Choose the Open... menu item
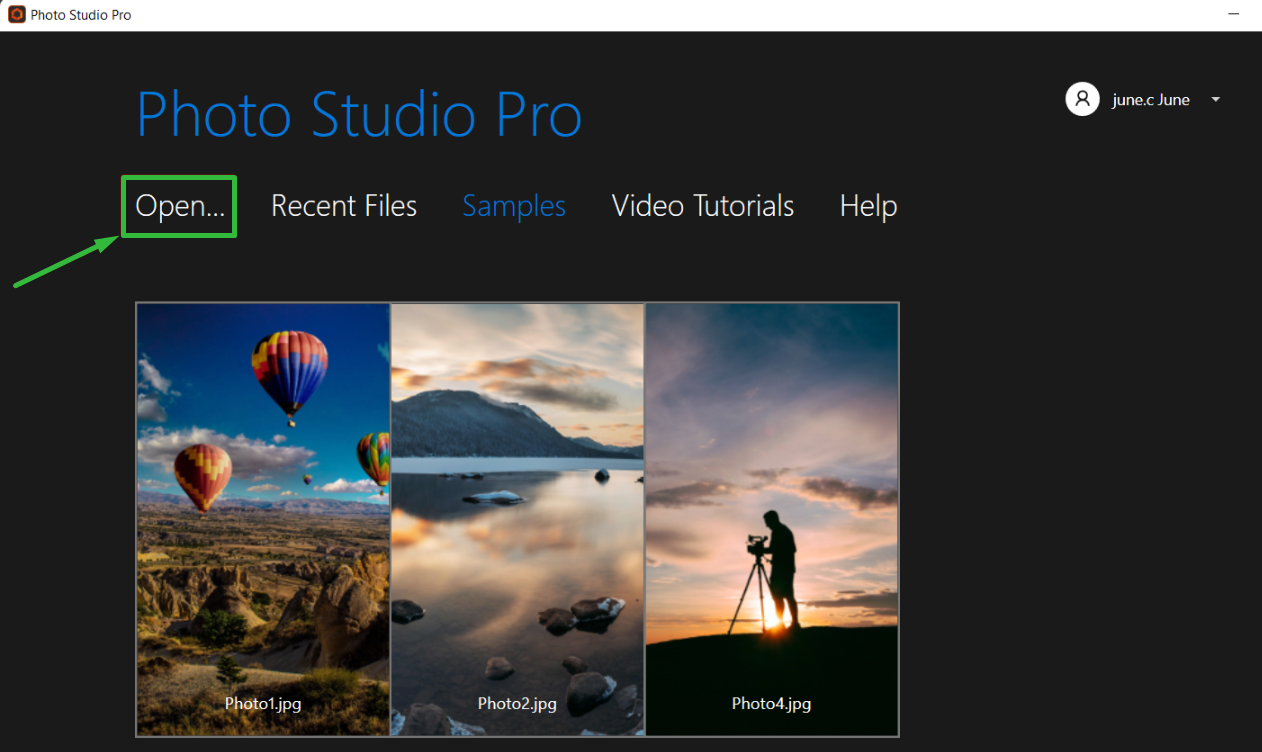Image resolution: width=1262 pixels, height=752 pixels. click(180, 206)
